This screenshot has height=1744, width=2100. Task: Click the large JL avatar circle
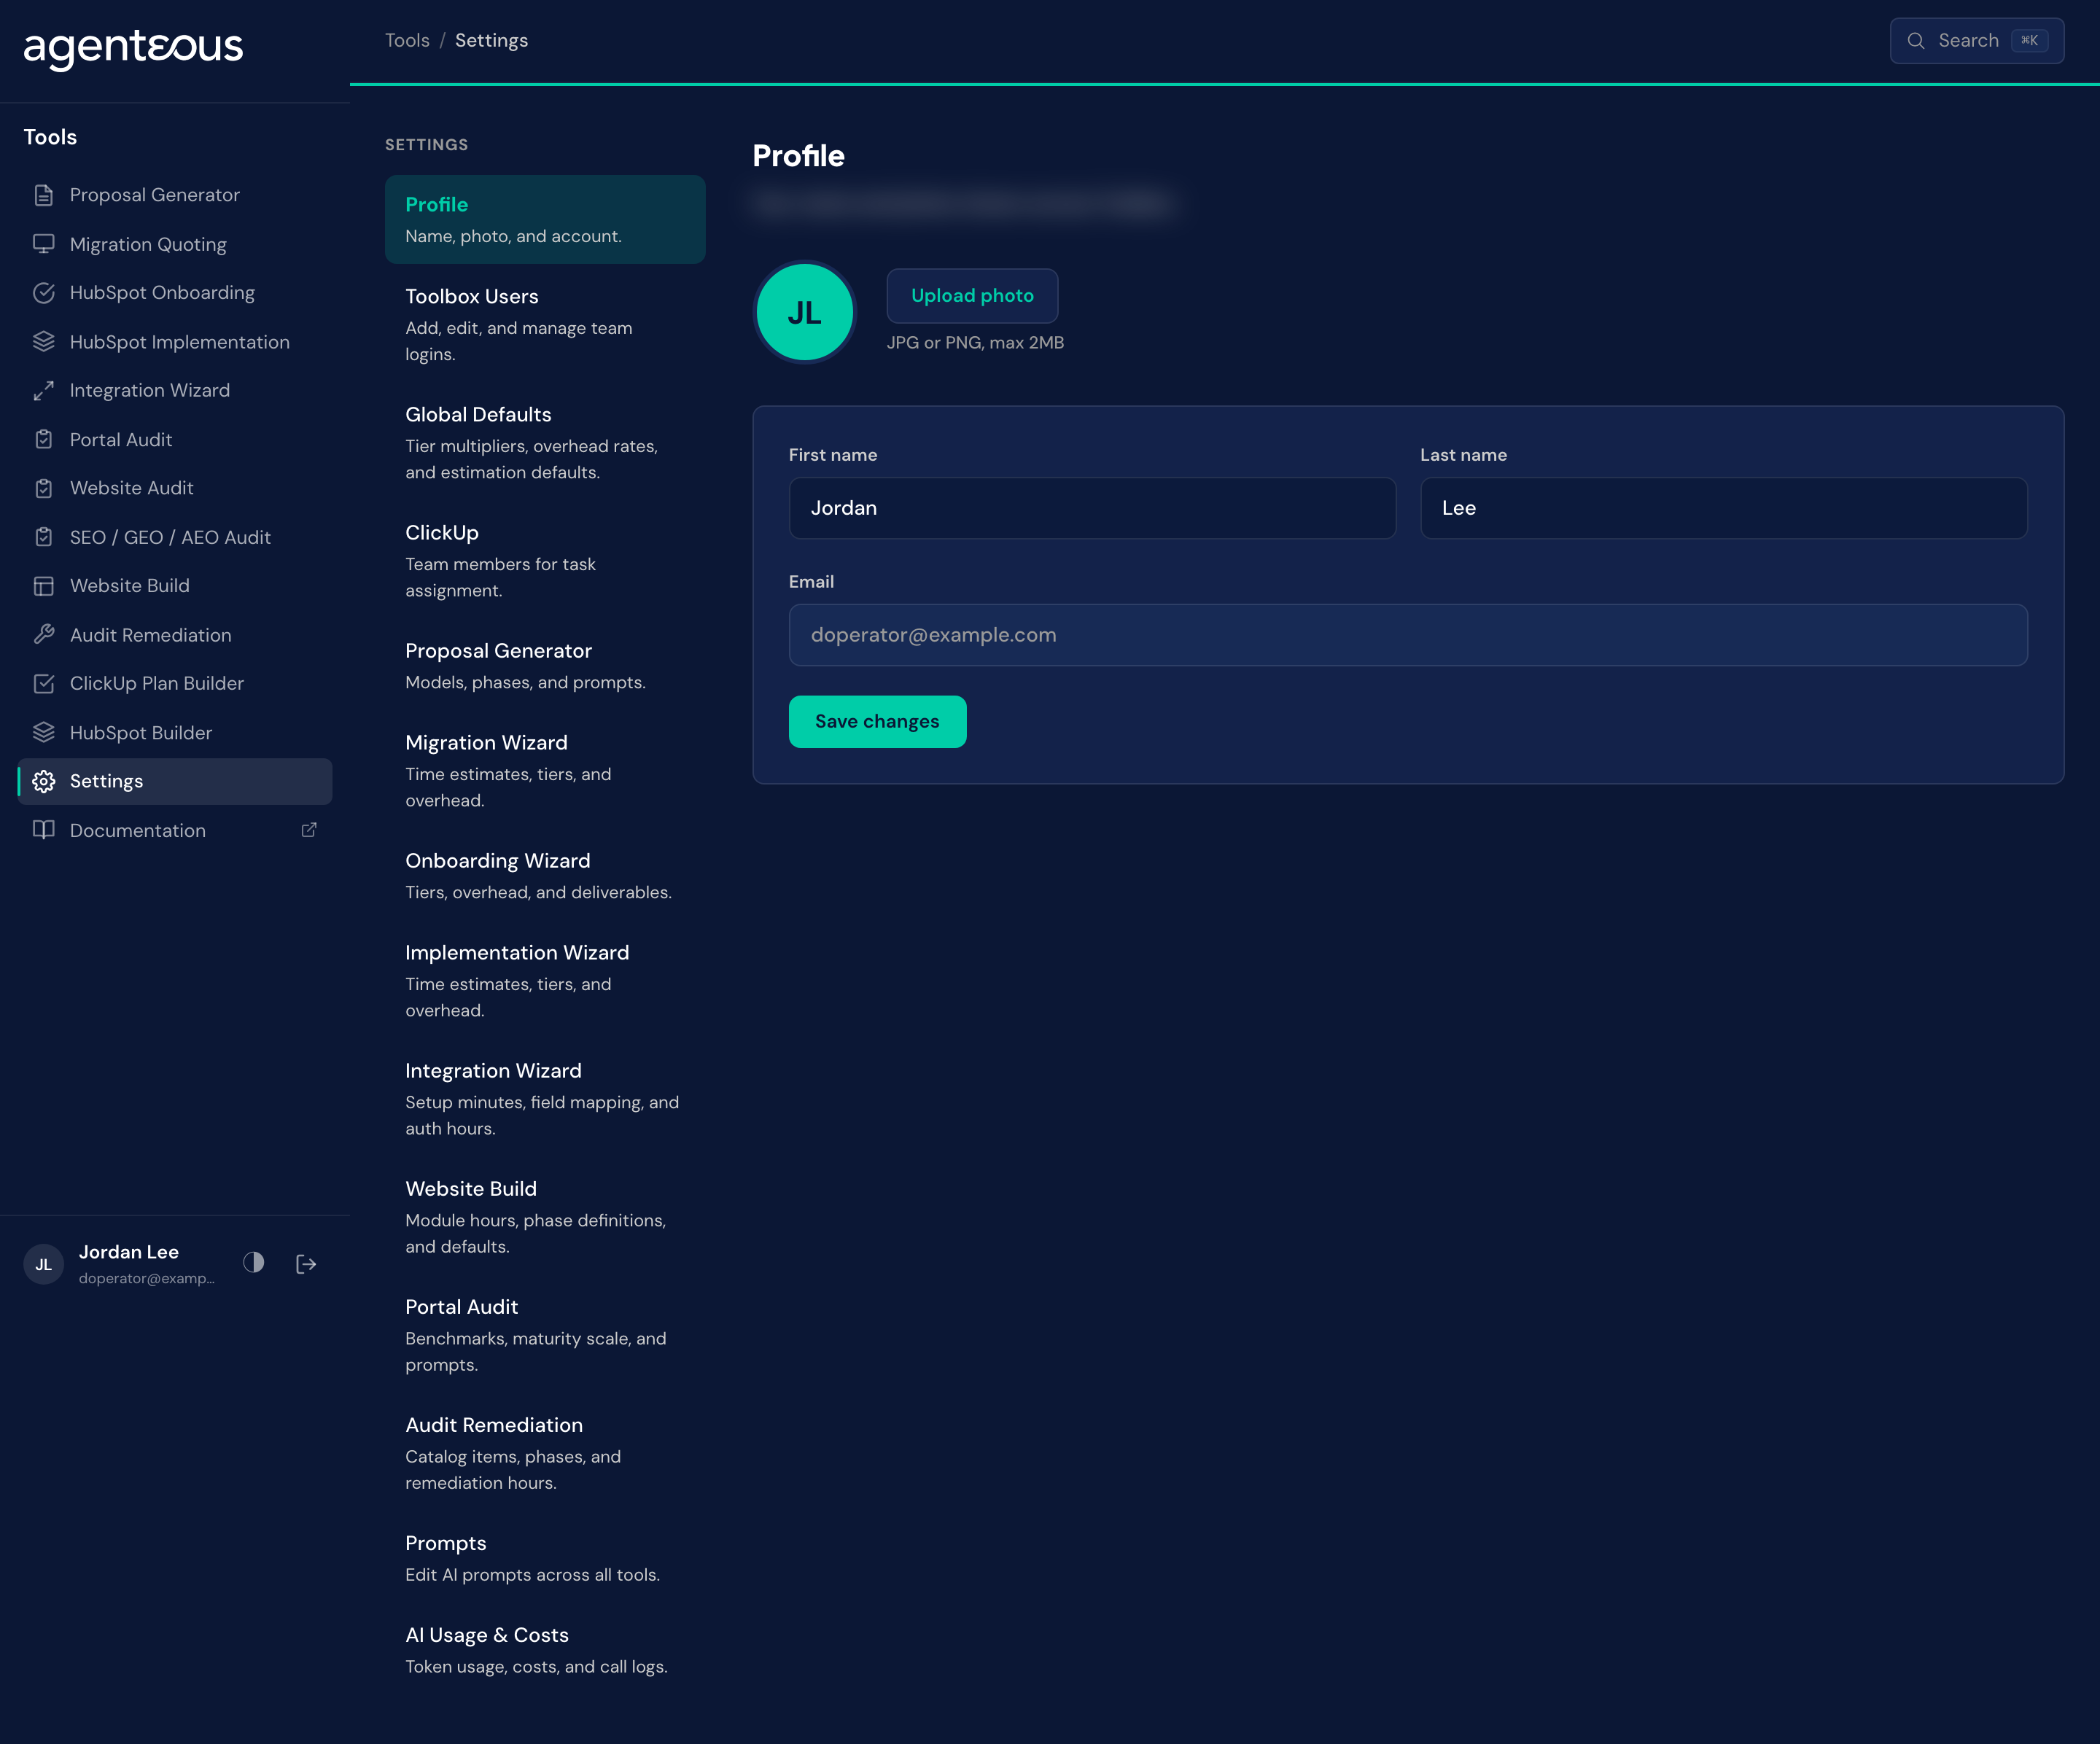[804, 312]
